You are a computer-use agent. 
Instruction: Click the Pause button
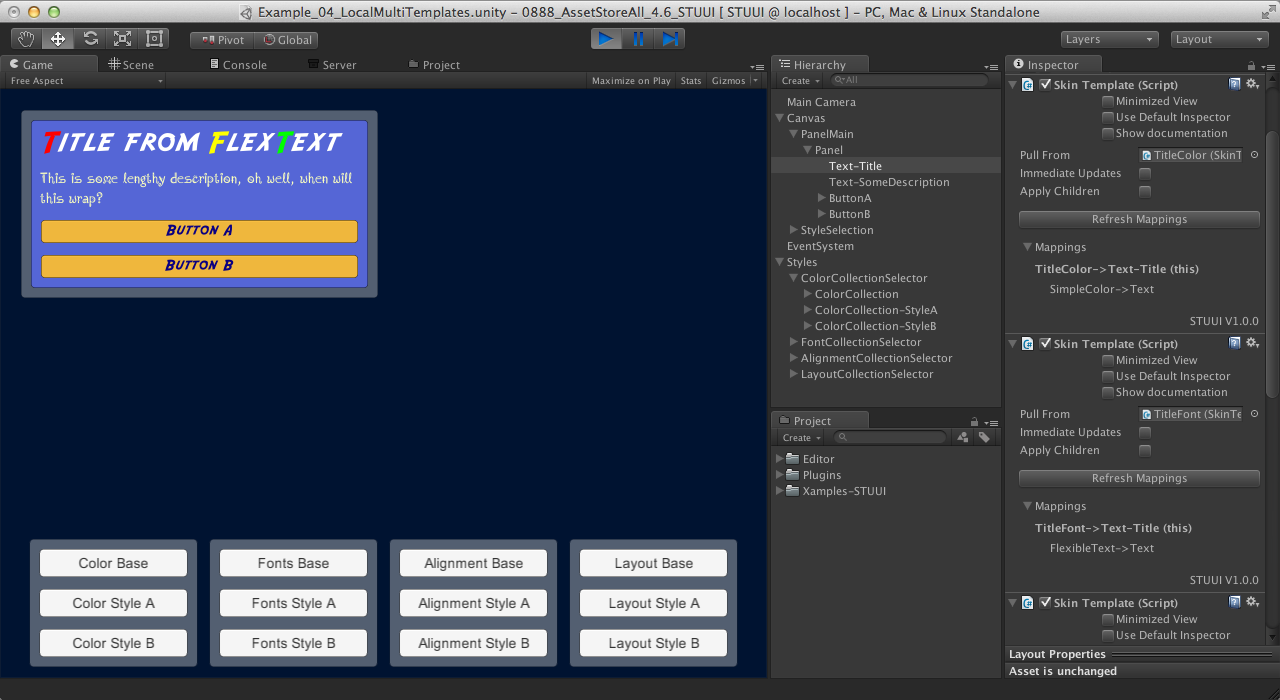[x=638, y=39]
